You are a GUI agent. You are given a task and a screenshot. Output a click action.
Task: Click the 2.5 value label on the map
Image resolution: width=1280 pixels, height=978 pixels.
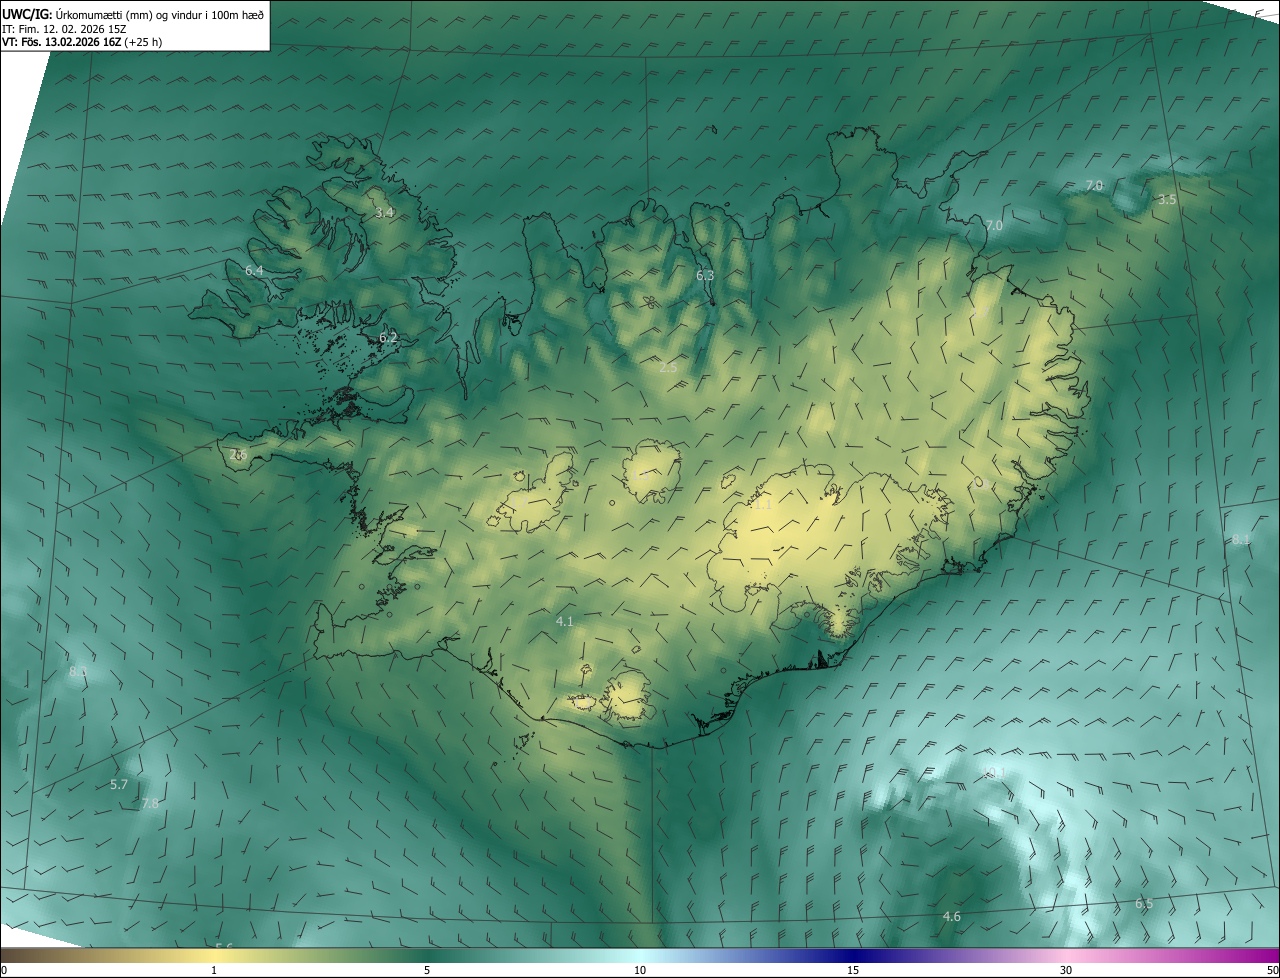668,367
